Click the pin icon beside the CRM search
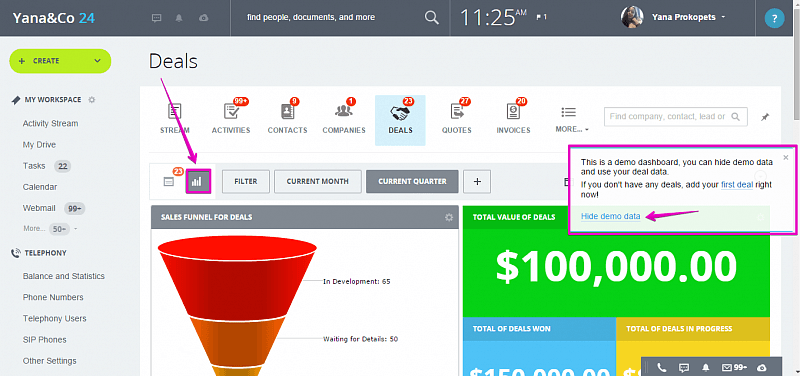800x376 pixels. tap(764, 117)
